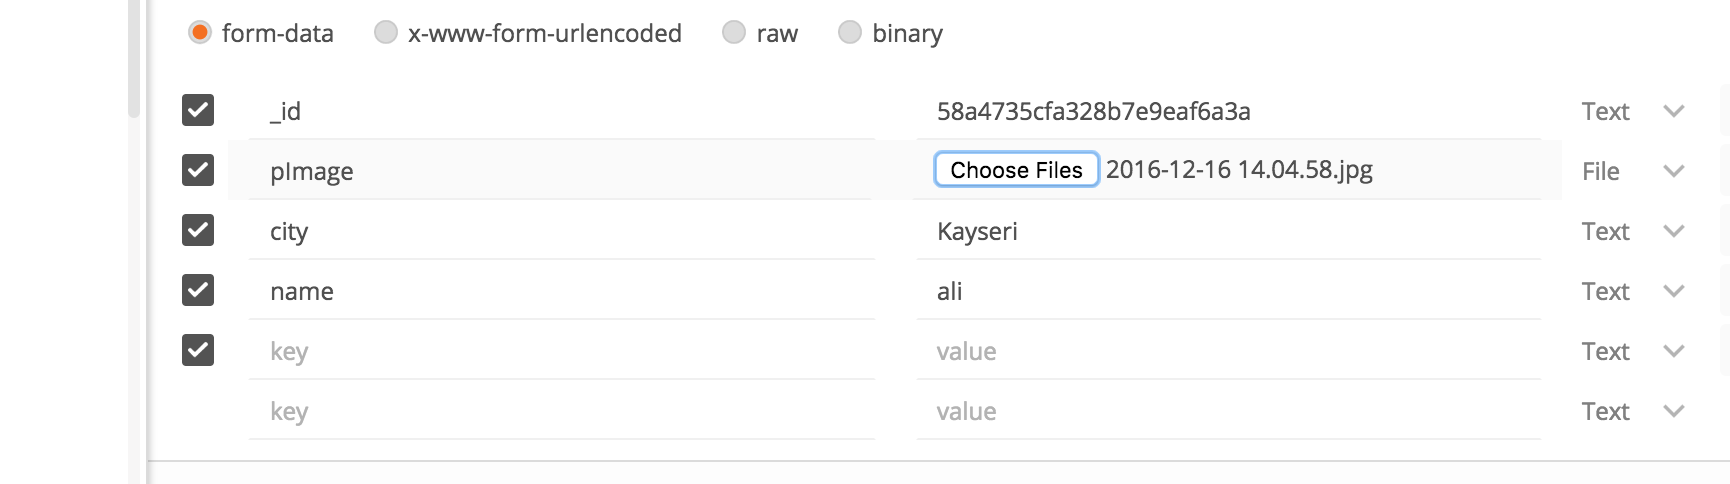
Task: Edit the name value 'ali'
Action: [1226, 291]
